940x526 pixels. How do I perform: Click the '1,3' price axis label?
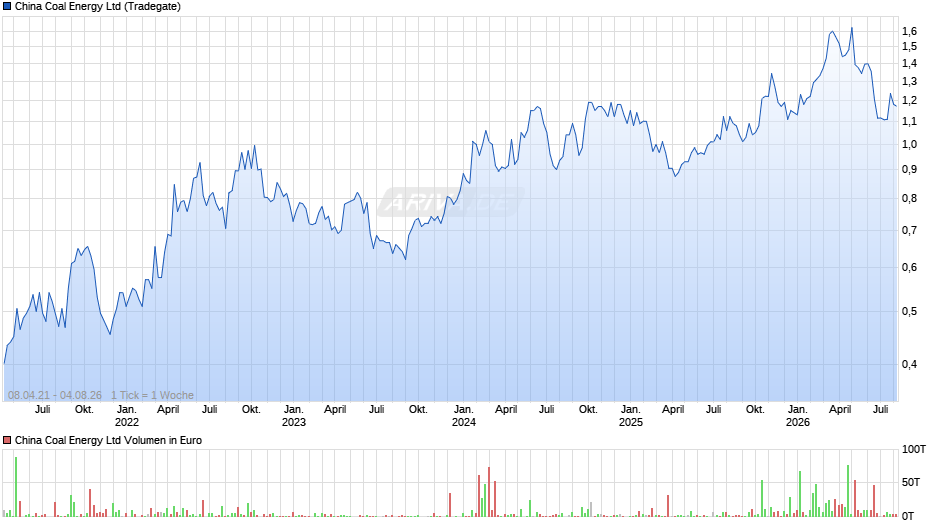909,82
